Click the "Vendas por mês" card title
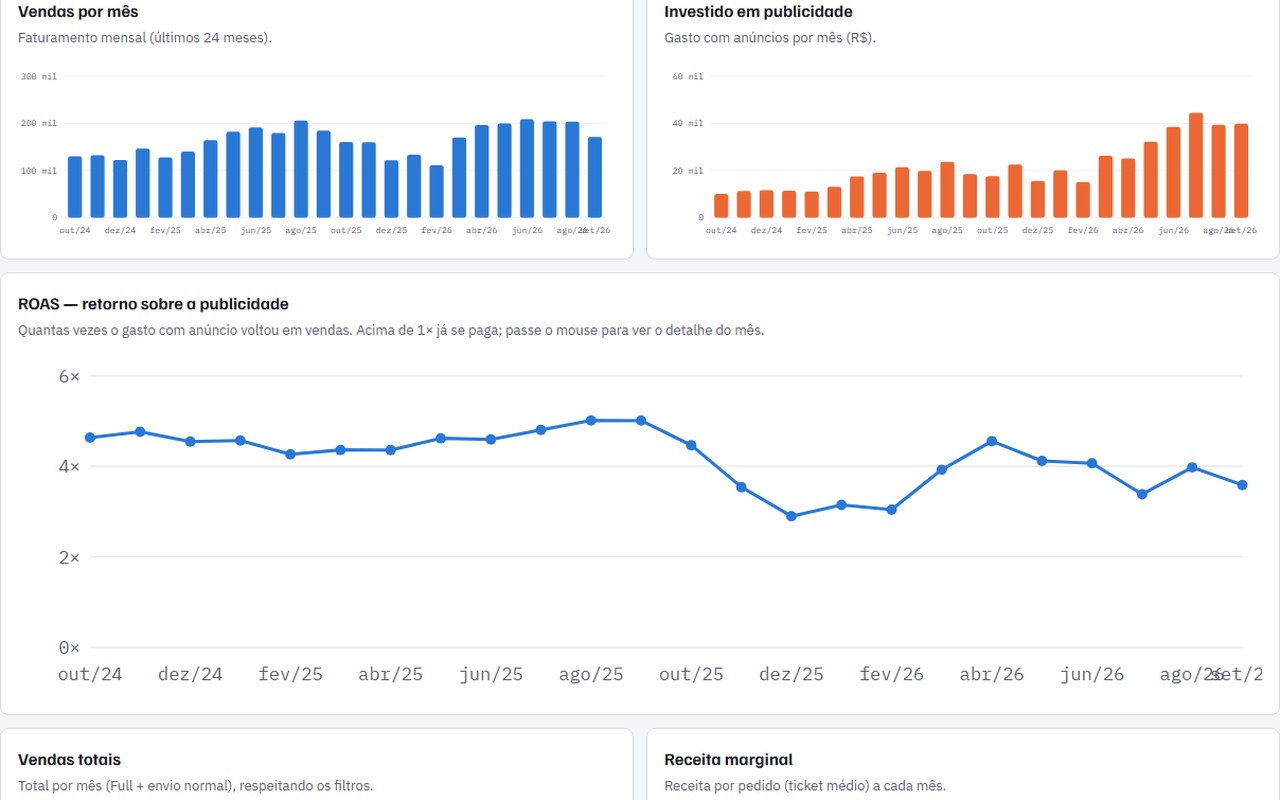 [x=78, y=12]
